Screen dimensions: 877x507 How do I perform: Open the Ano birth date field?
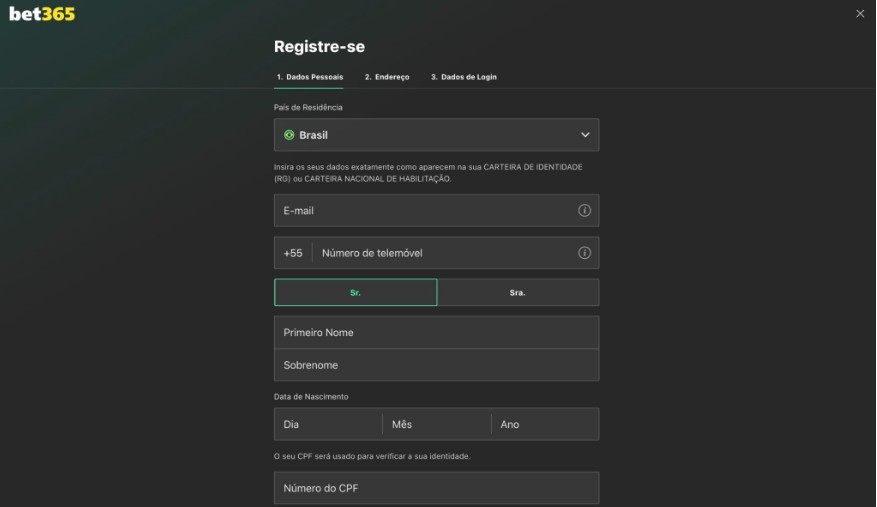click(x=545, y=424)
